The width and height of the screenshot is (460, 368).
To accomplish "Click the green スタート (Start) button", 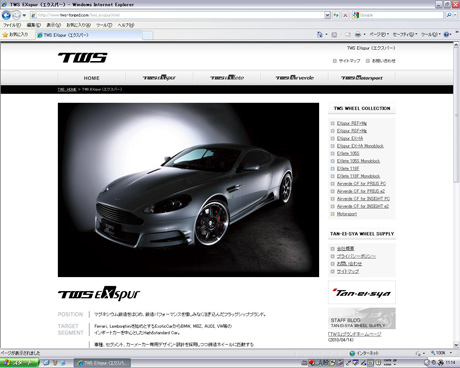I will pos(19,363).
